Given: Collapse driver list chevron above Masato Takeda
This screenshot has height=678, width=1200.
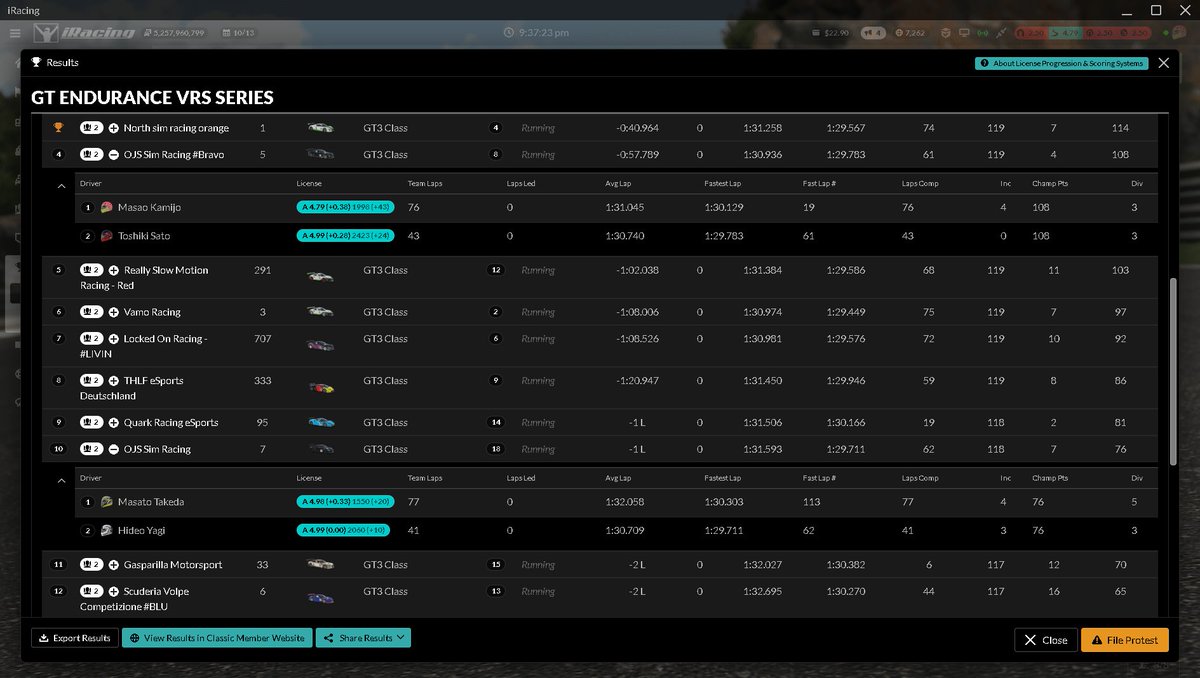Looking at the screenshot, I should [61, 481].
